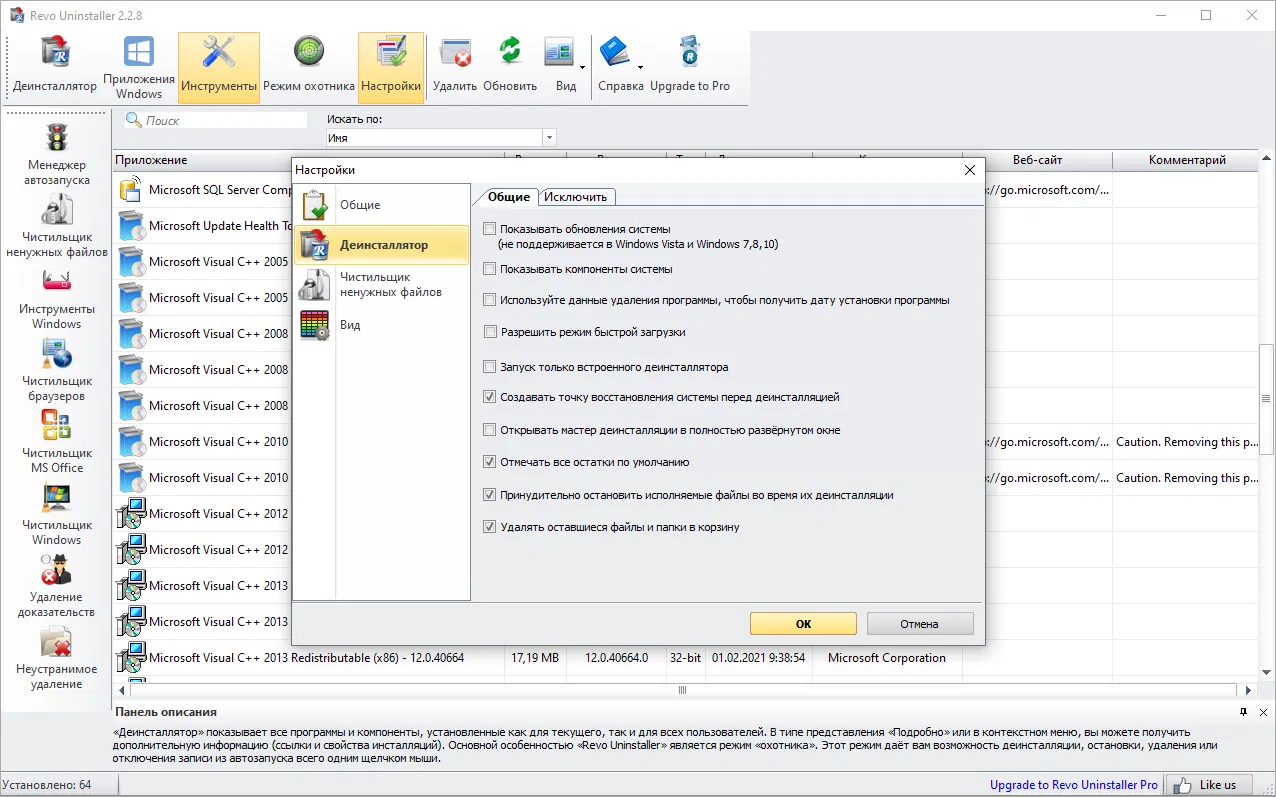The height and width of the screenshot is (797, 1276).
Task: Select the Вид settings category
Action: coord(383,325)
